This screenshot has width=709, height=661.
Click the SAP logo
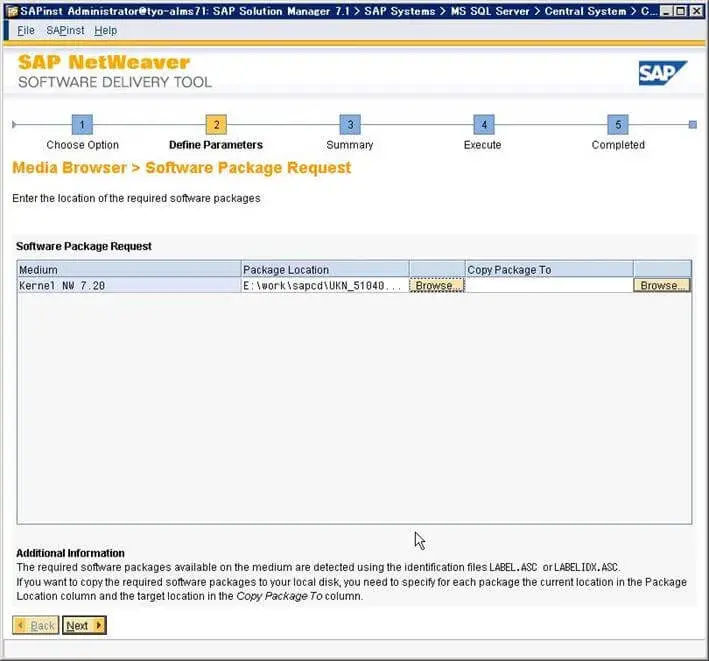pos(662,73)
